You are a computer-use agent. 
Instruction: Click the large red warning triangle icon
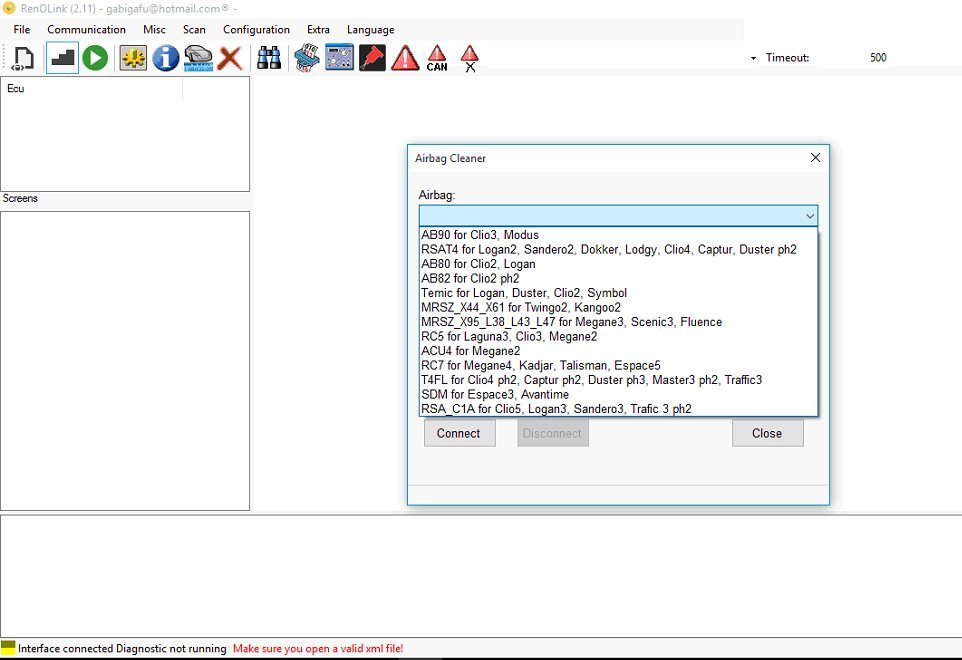point(405,58)
